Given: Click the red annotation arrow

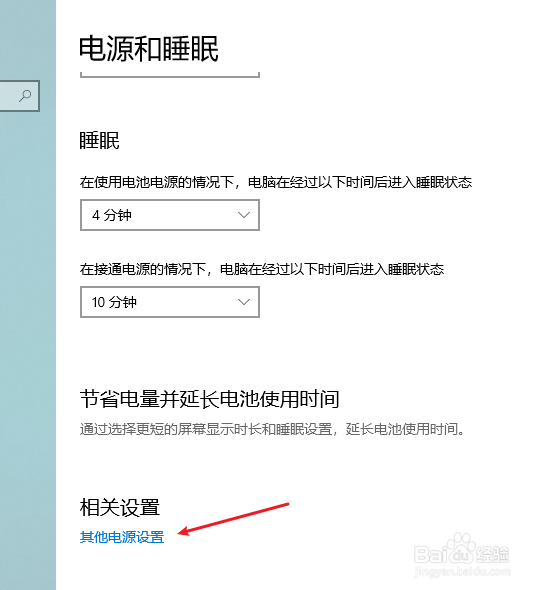Looking at the screenshot, I should point(233,519).
